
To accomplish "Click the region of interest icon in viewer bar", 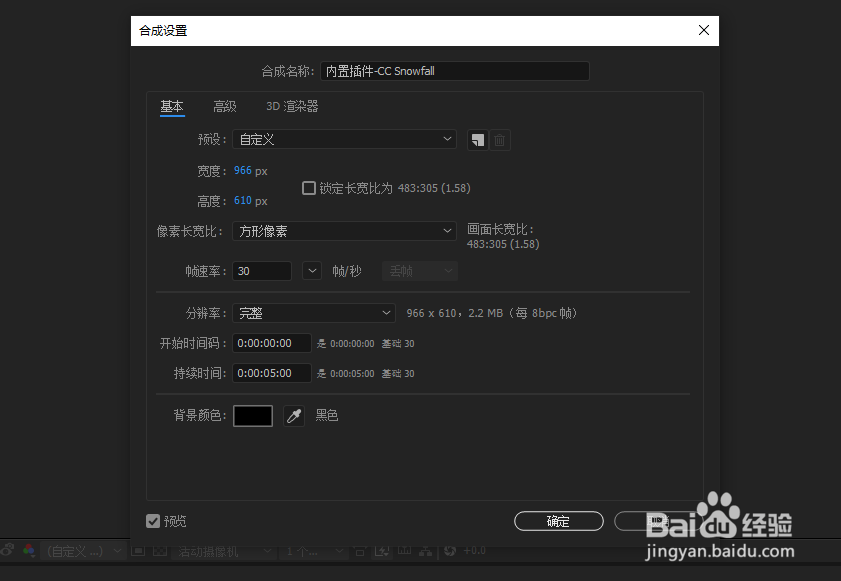I will click(138, 550).
